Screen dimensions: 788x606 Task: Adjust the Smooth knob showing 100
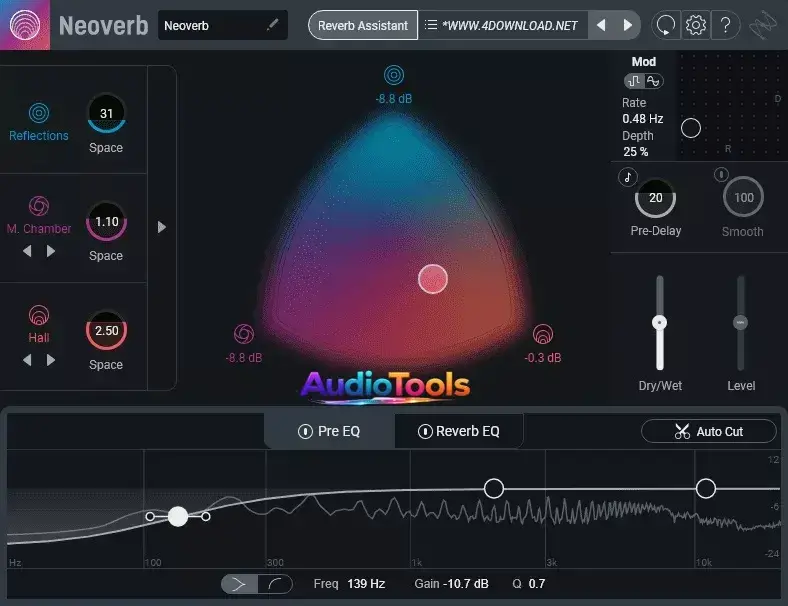[743, 197]
